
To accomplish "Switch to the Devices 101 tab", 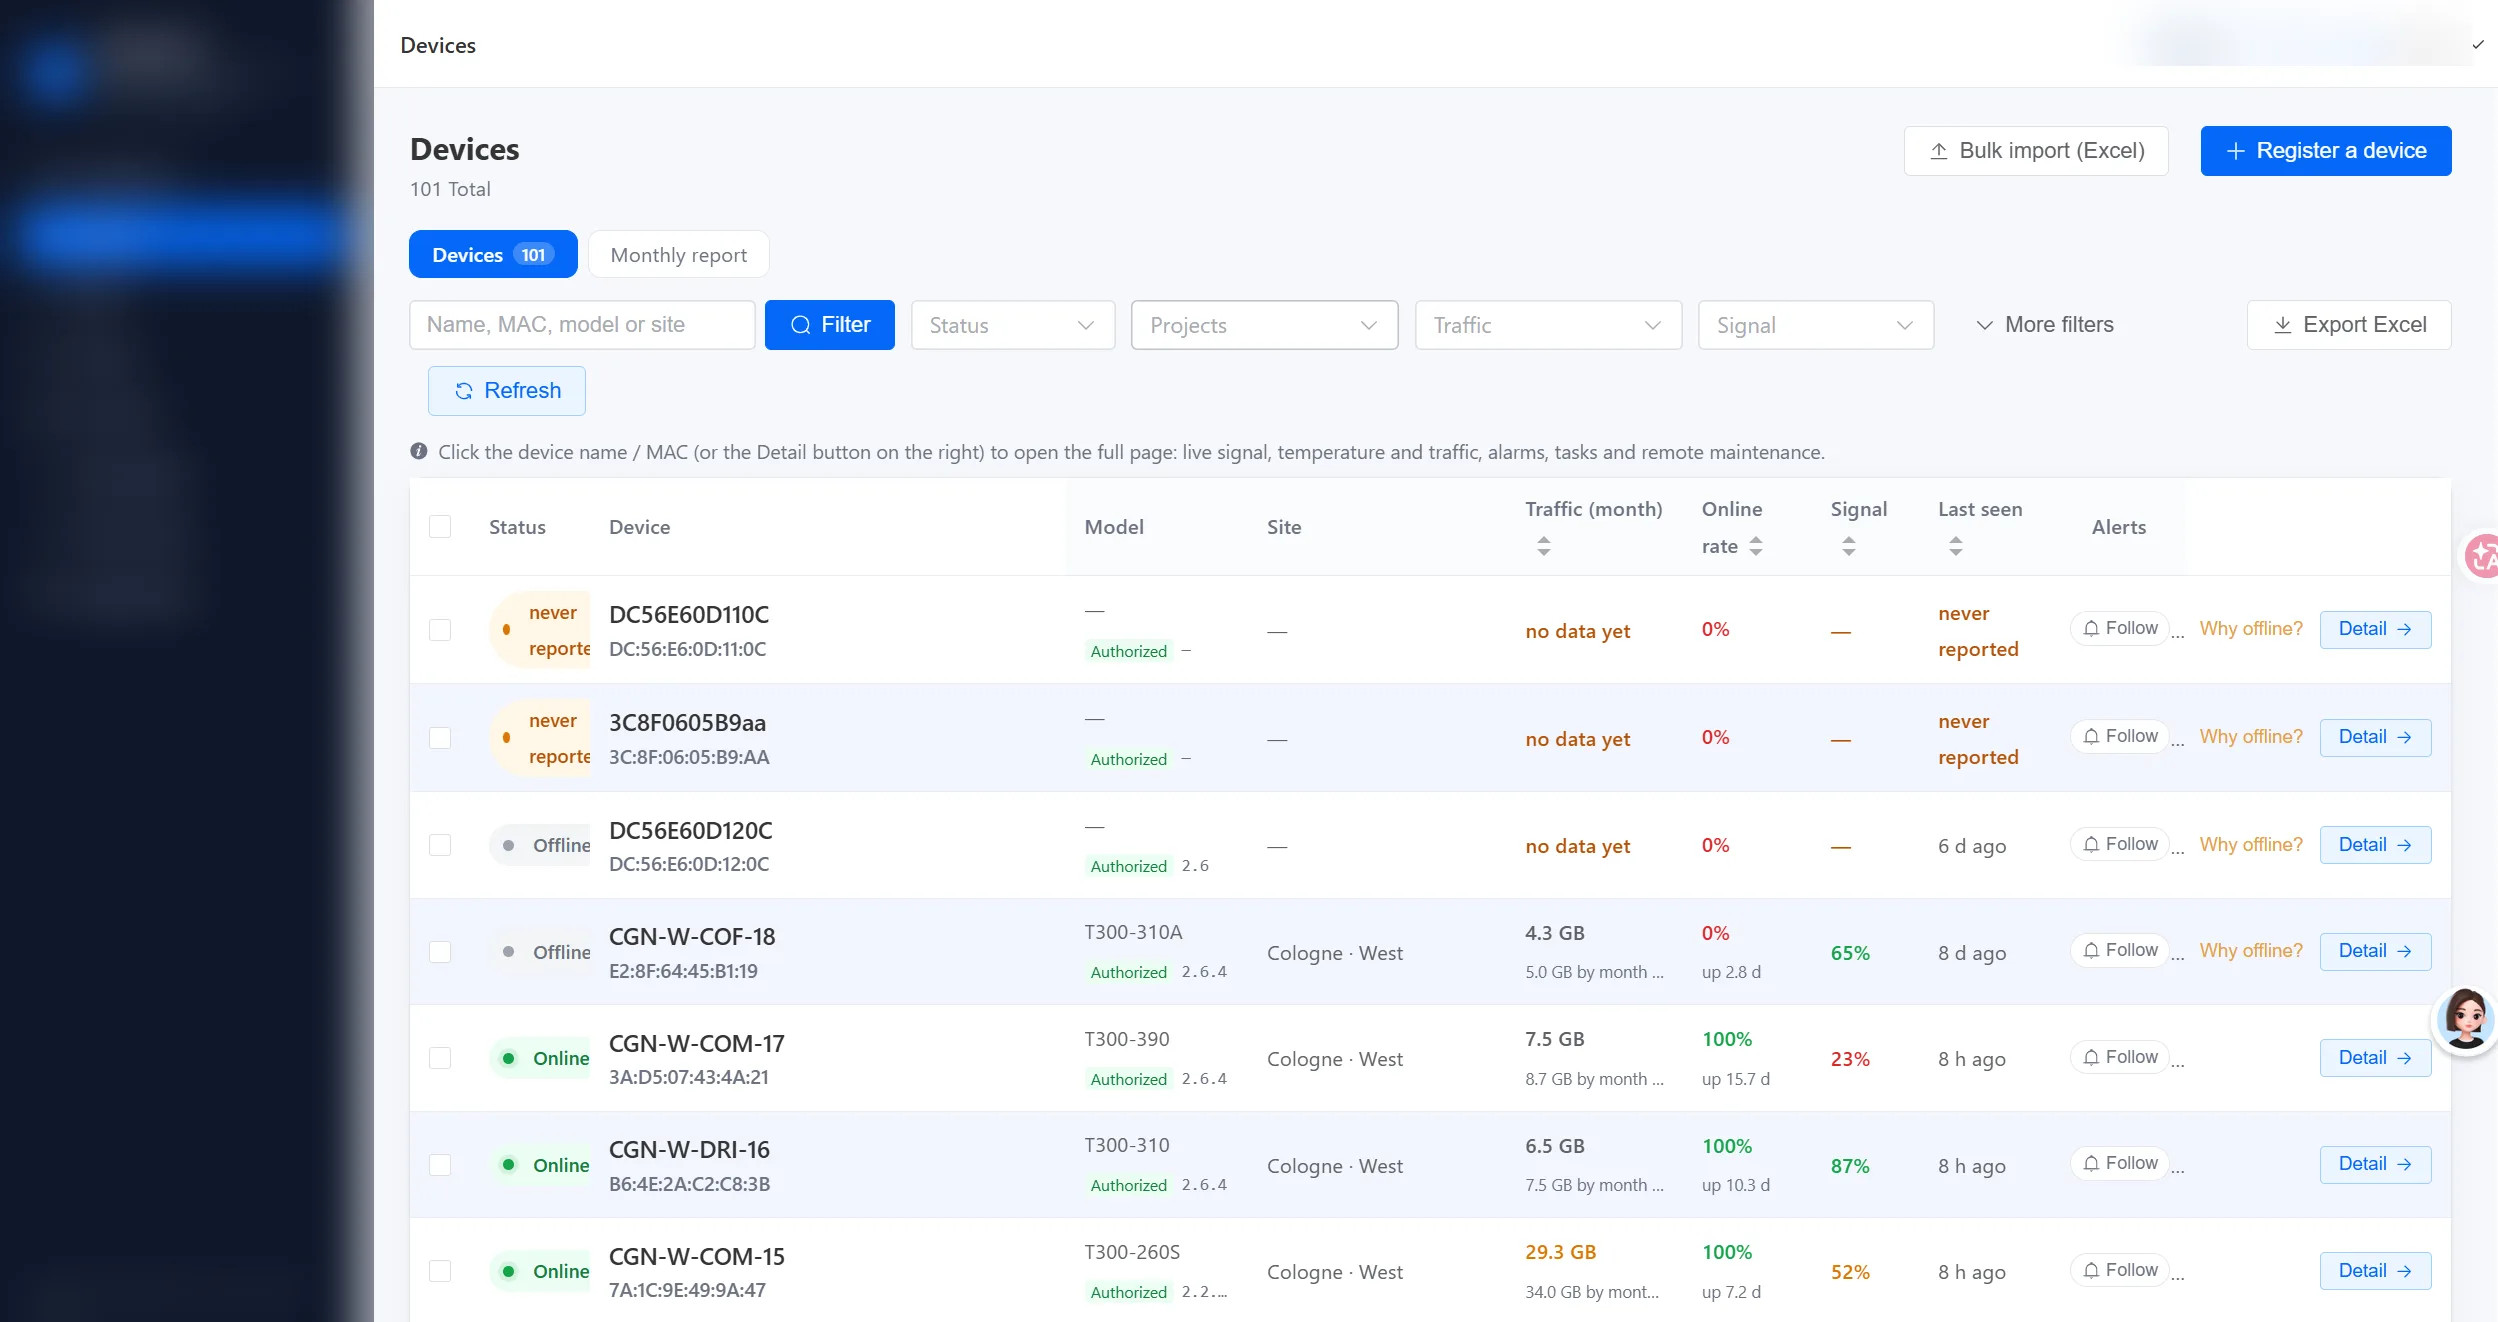I will pyautogui.click(x=493, y=254).
